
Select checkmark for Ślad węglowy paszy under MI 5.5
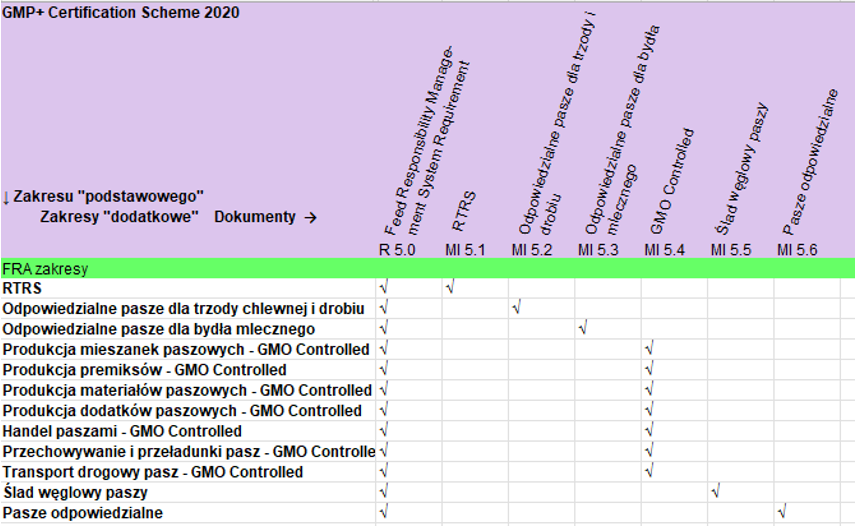tap(715, 492)
